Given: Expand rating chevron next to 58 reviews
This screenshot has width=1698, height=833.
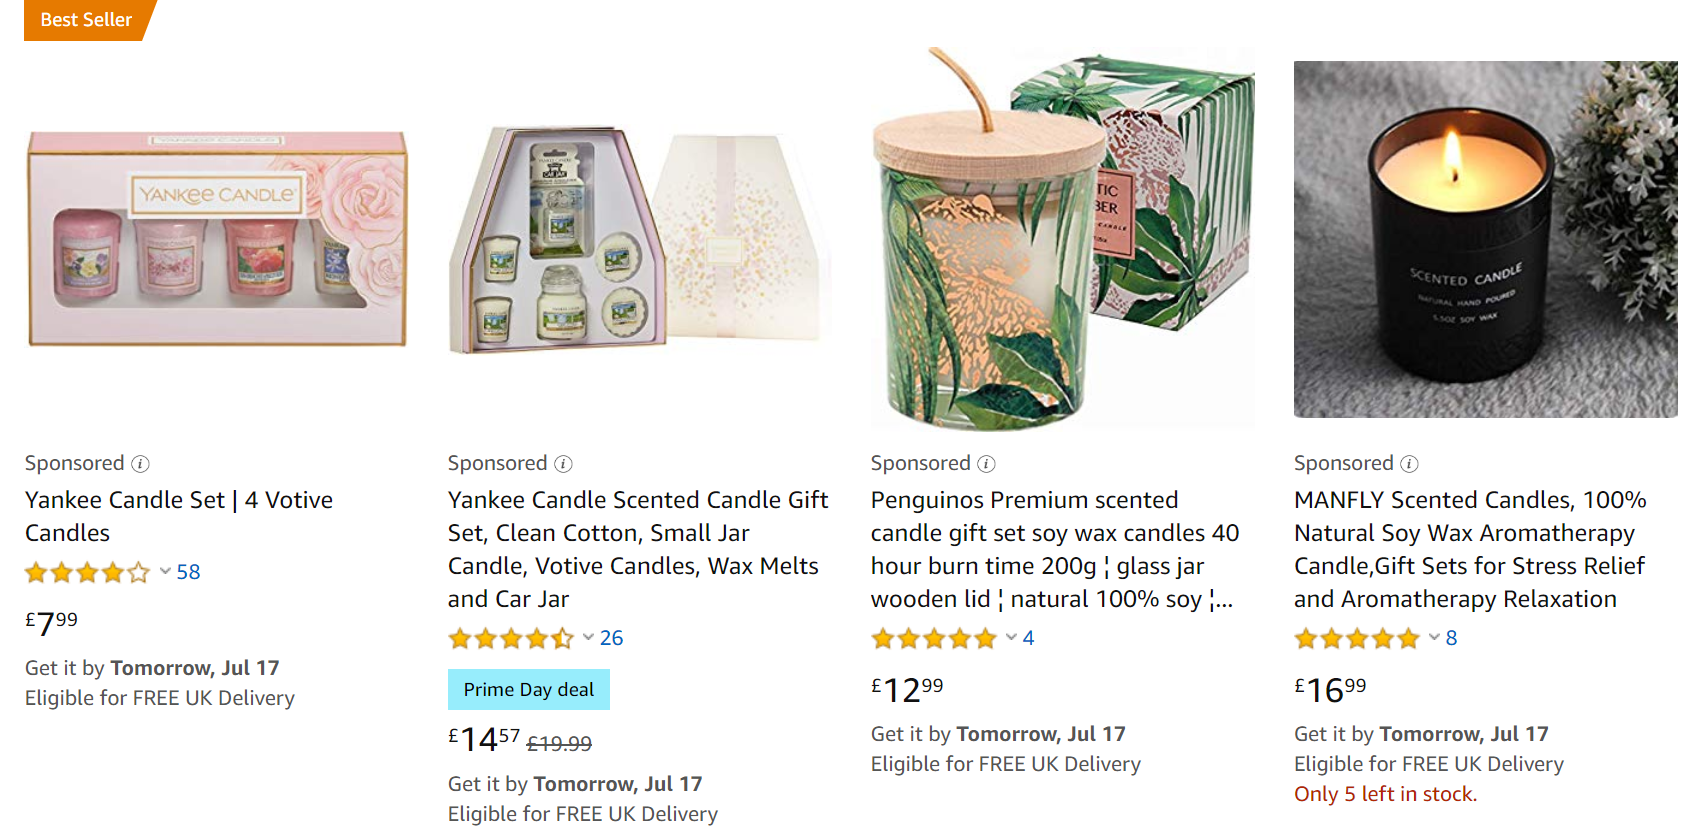Looking at the screenshot, I should tap(165, 572).
